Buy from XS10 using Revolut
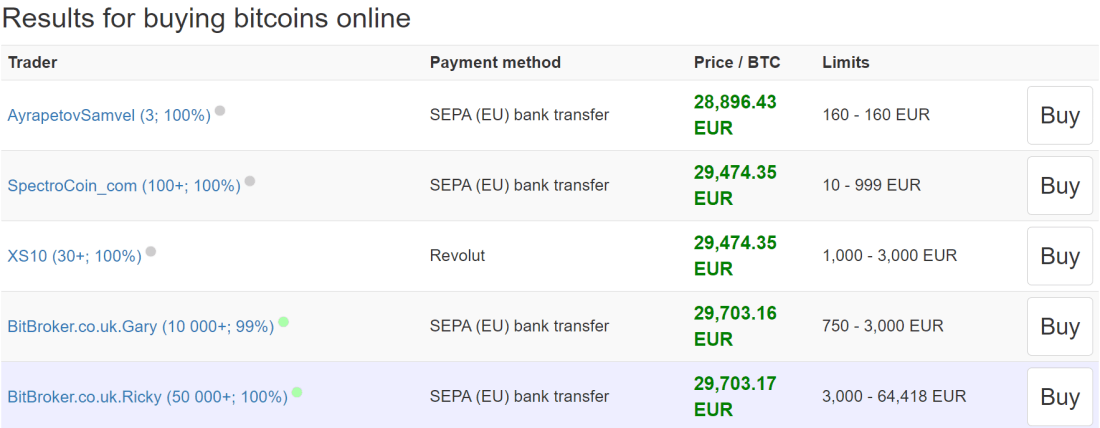Viewport: 1100px width, 428px height. (1060, 255)
